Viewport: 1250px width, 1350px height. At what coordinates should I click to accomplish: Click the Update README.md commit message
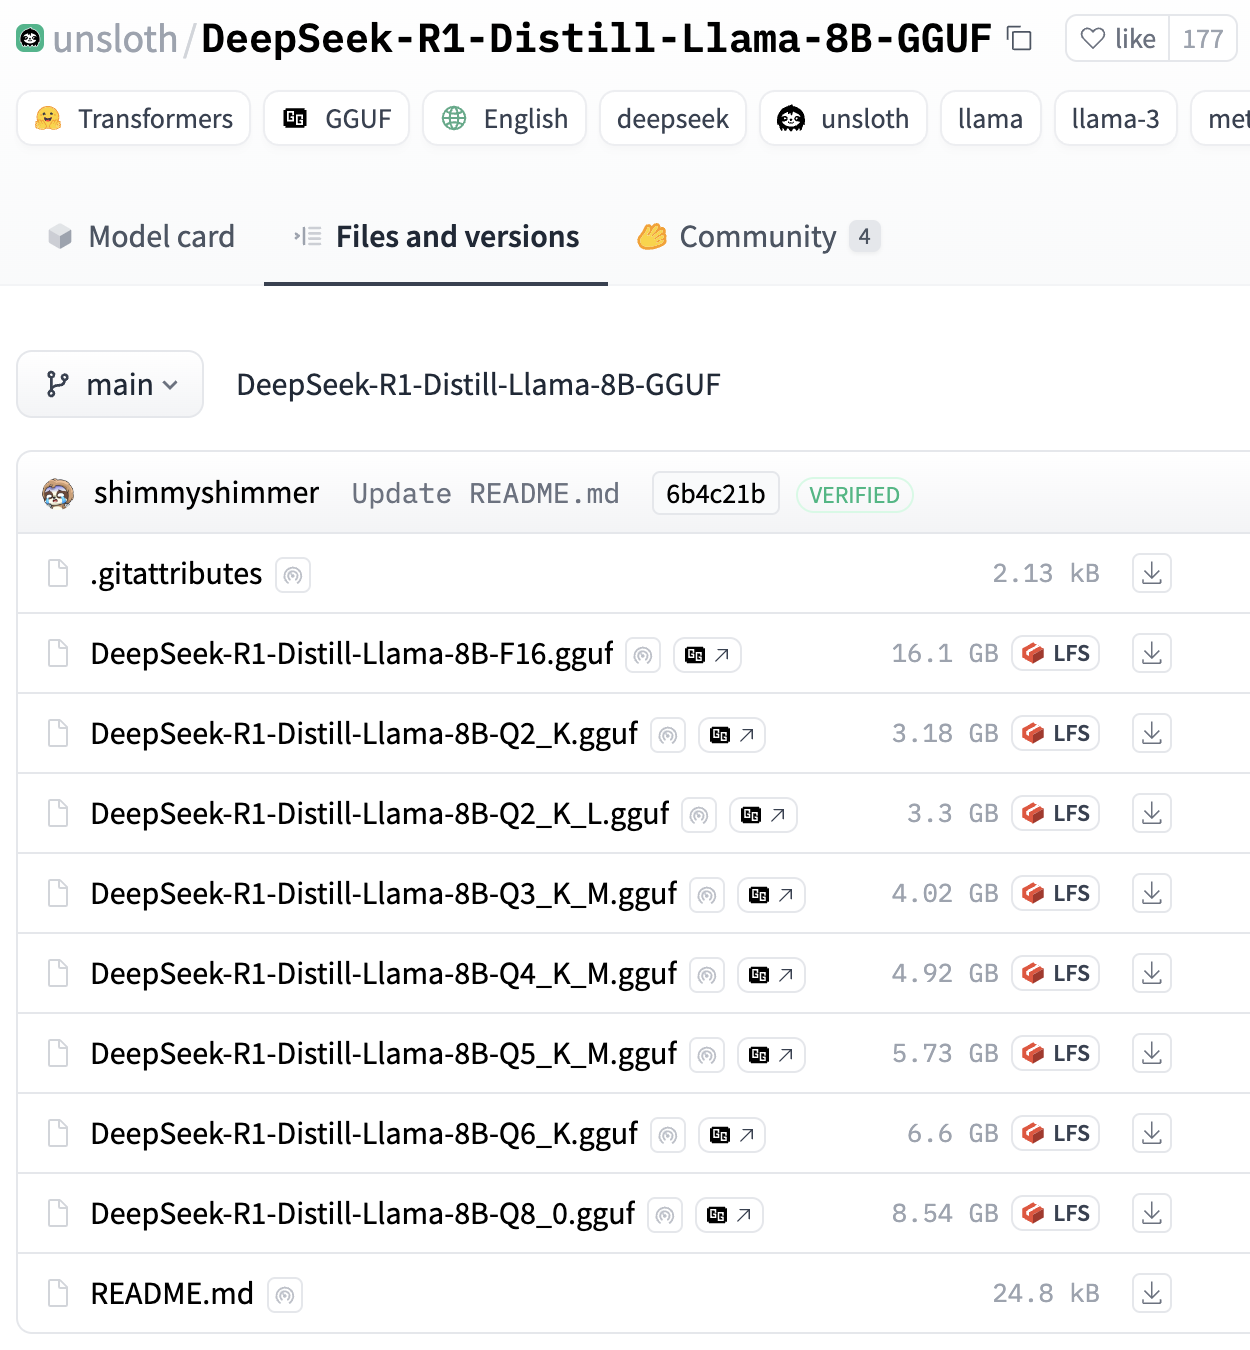[x=485, y=494]
